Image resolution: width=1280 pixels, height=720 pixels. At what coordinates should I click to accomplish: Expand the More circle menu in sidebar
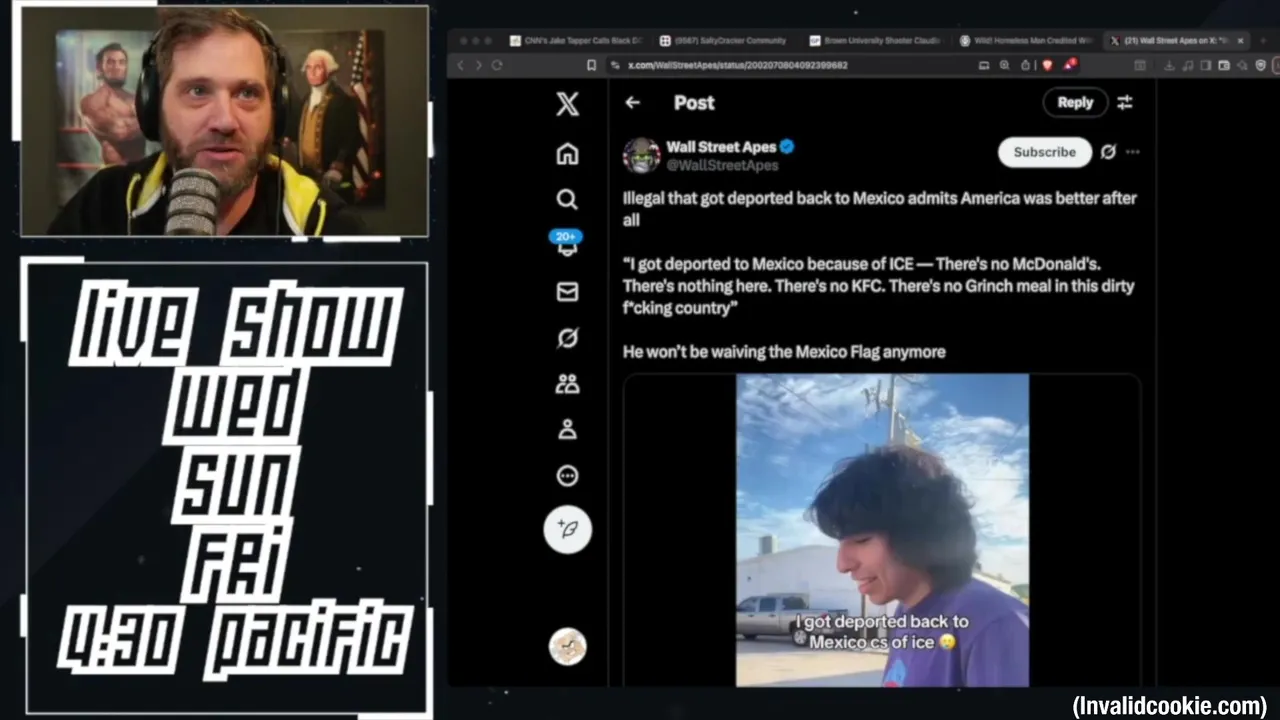pos(567,476)
